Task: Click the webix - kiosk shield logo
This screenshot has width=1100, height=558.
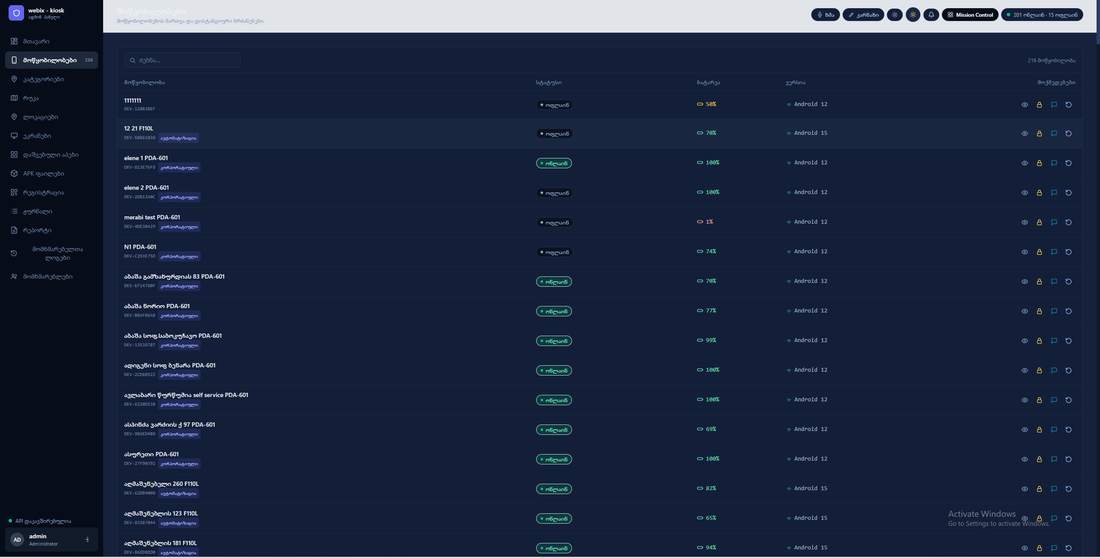Action: click(x=16, y=13)
